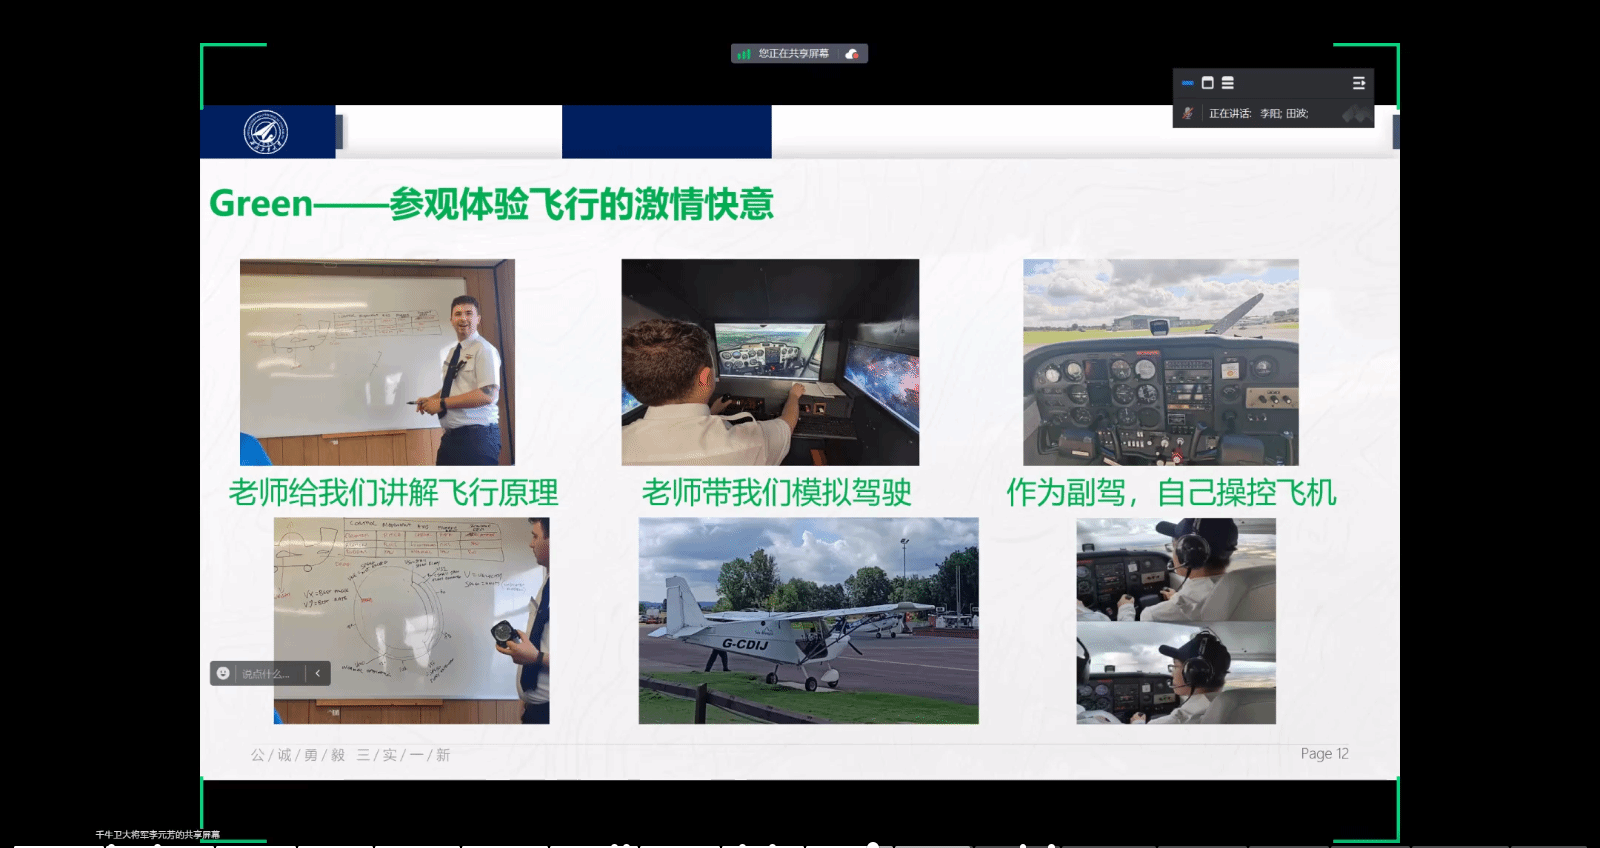Click the university logo on the slide header
Image resolution: width=1600 pixels, height=848 pixels.
[x=266, y=132]
